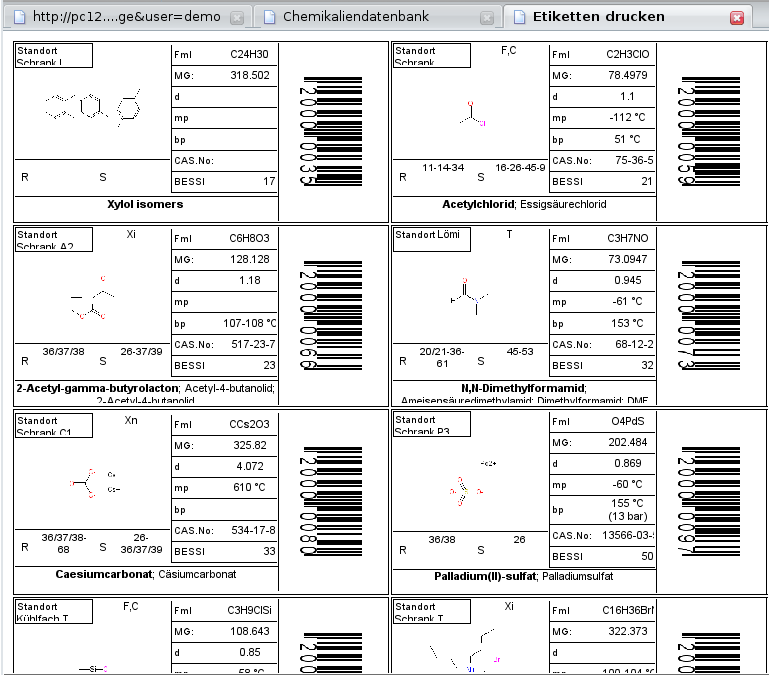
Task: Click hazard symbol Xn on Caesiumcarbonat label
Action: [x=131, y=420]
